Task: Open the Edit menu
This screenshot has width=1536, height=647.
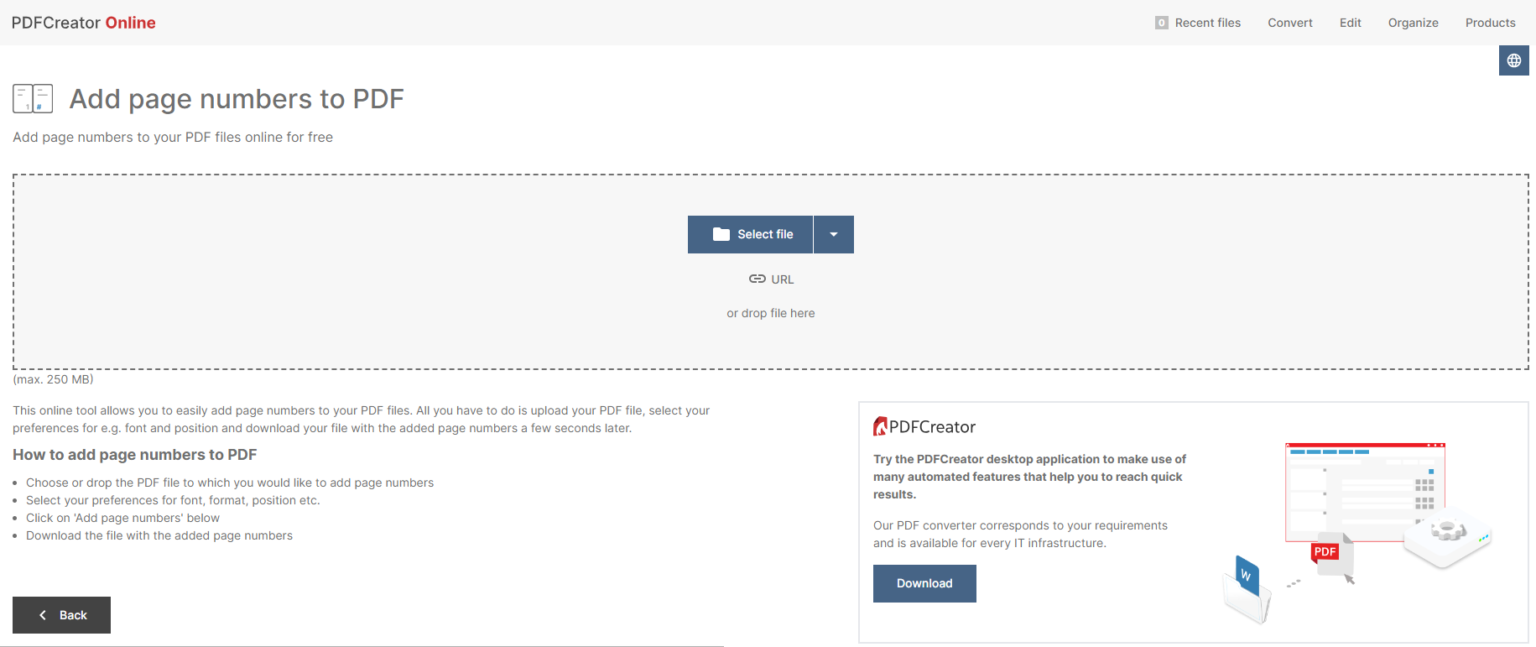Action: pyautogui.click(x=1349, y=22)
